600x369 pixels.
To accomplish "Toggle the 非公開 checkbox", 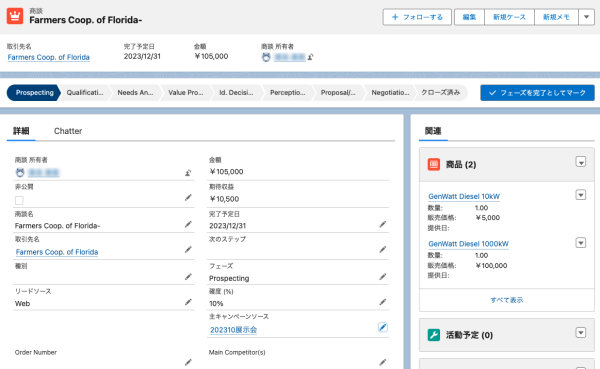I will [x=19, y=200].
